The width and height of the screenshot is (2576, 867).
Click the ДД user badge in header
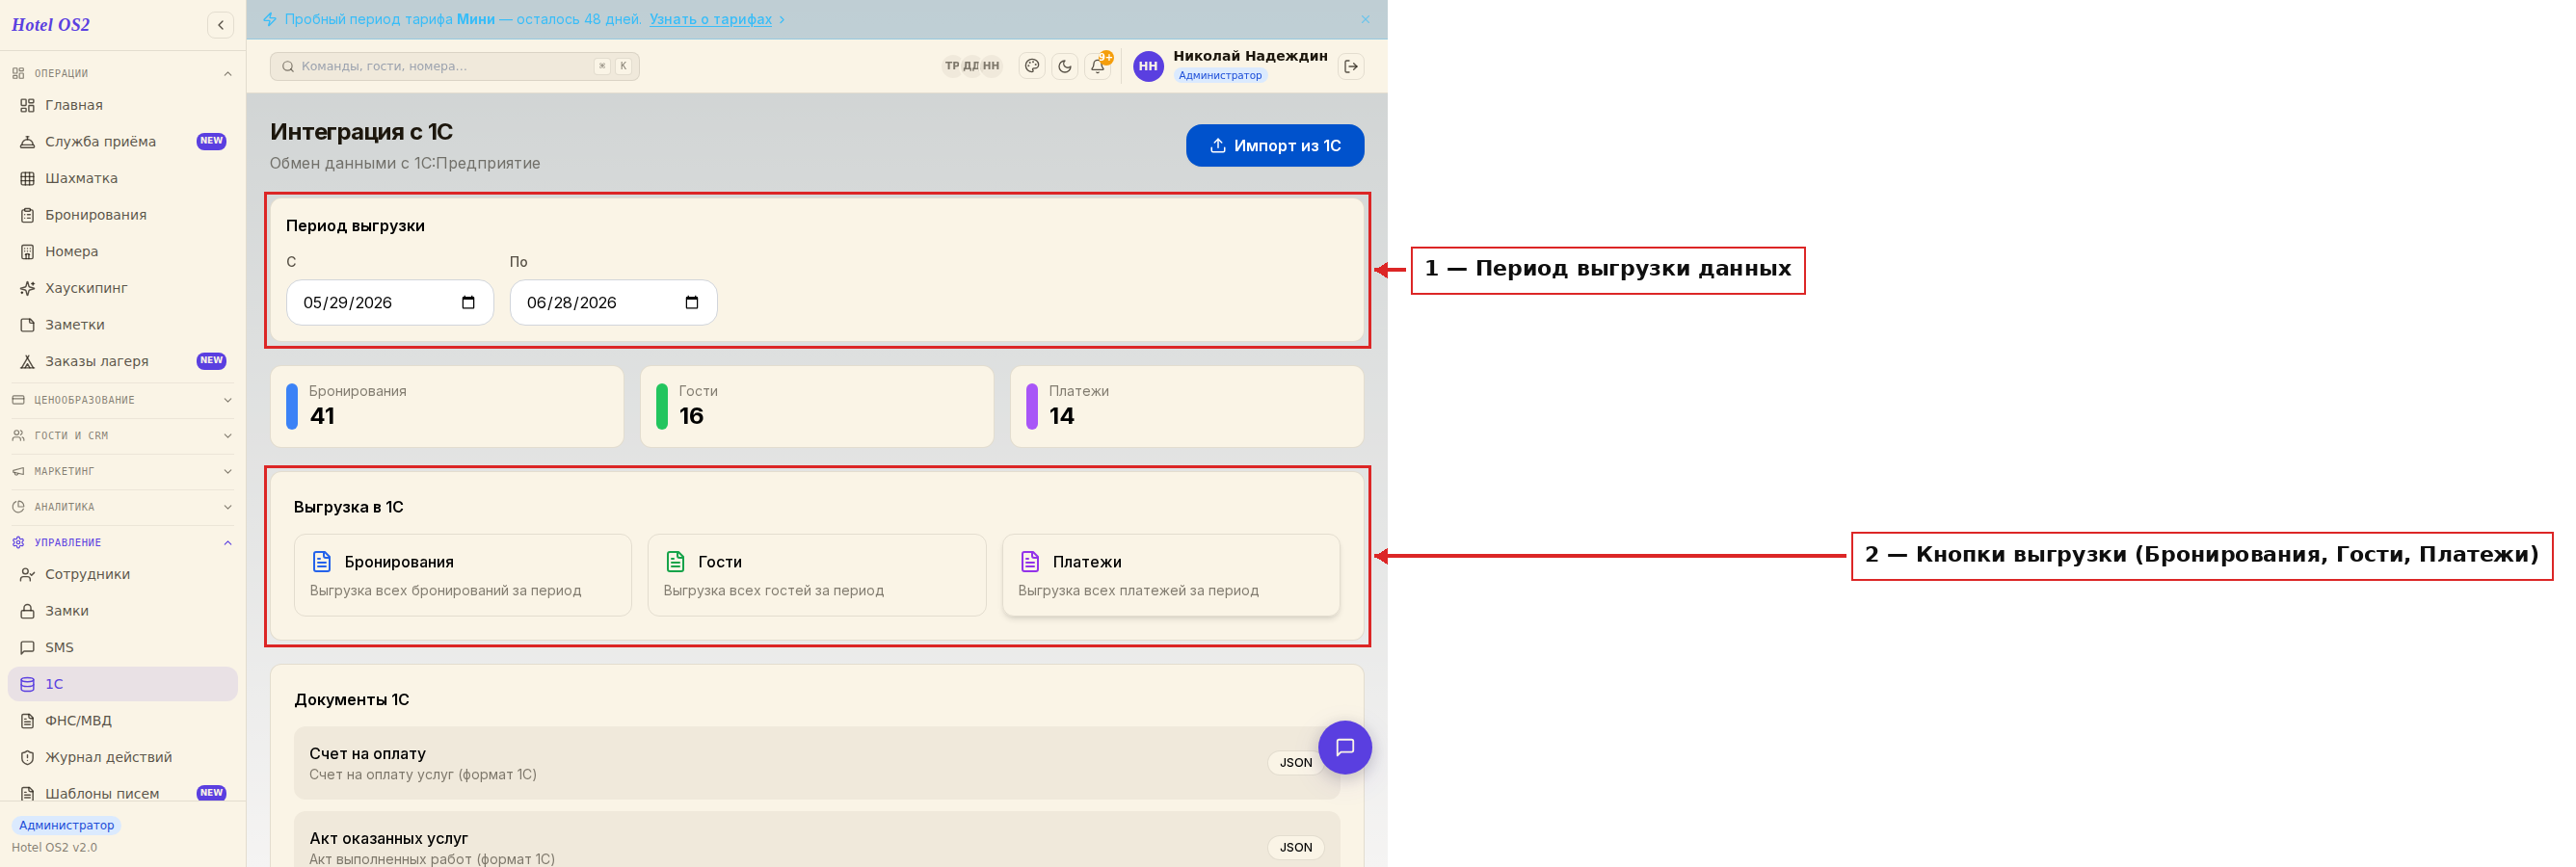coord(971,66)
